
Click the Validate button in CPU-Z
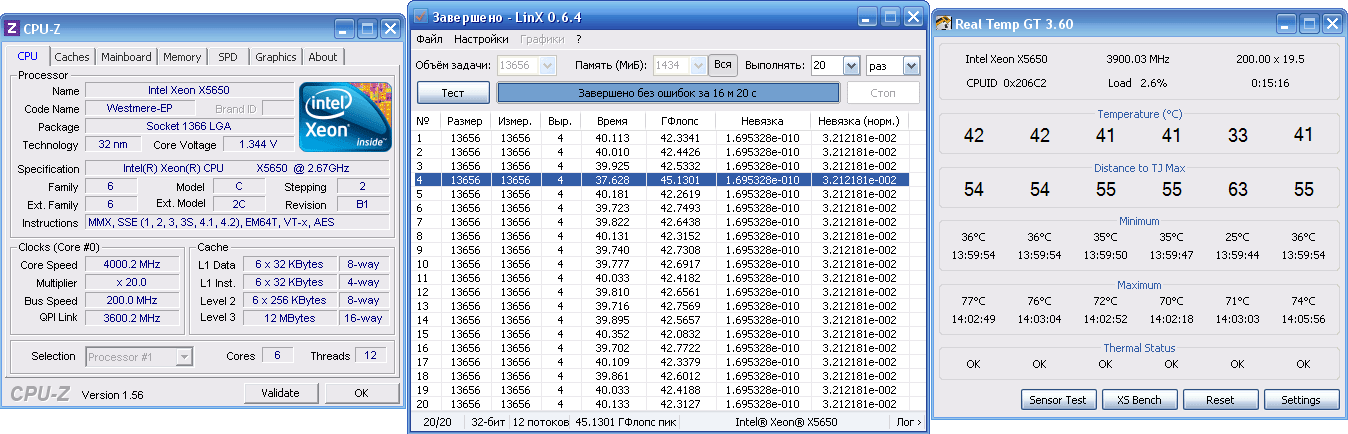pyautogui.click(x=281, y=393)
